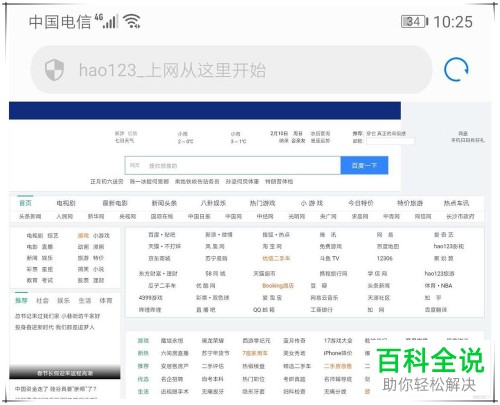Viewport: 500px width, 405px height.
Task: Switch to the 生活 news tab
Action: coord(85,301)
